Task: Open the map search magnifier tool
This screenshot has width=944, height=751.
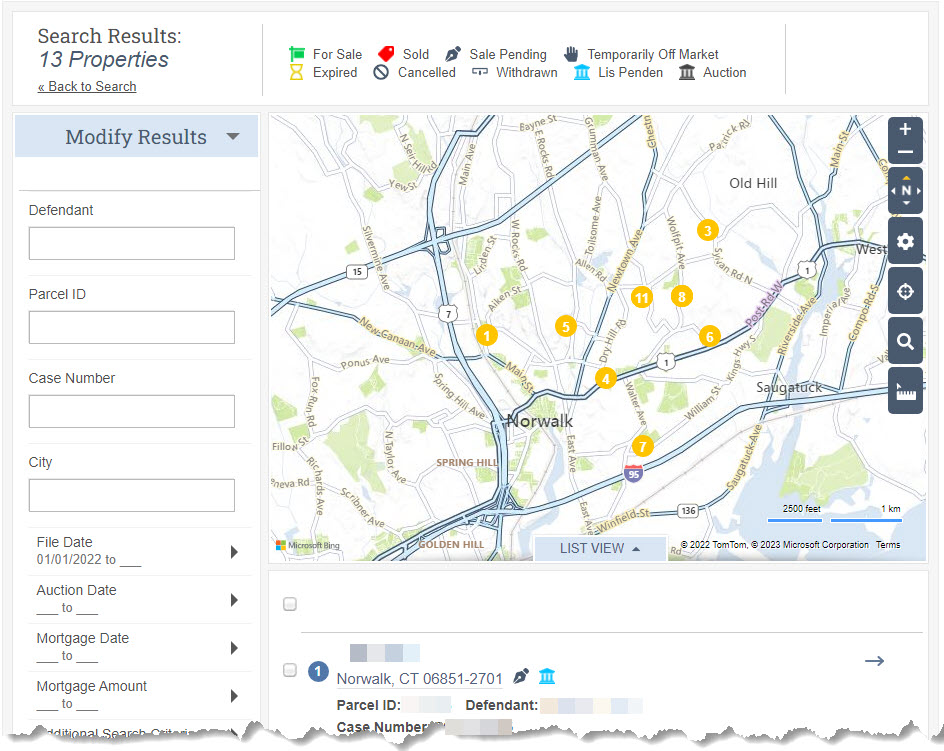Action: (905, 341)
